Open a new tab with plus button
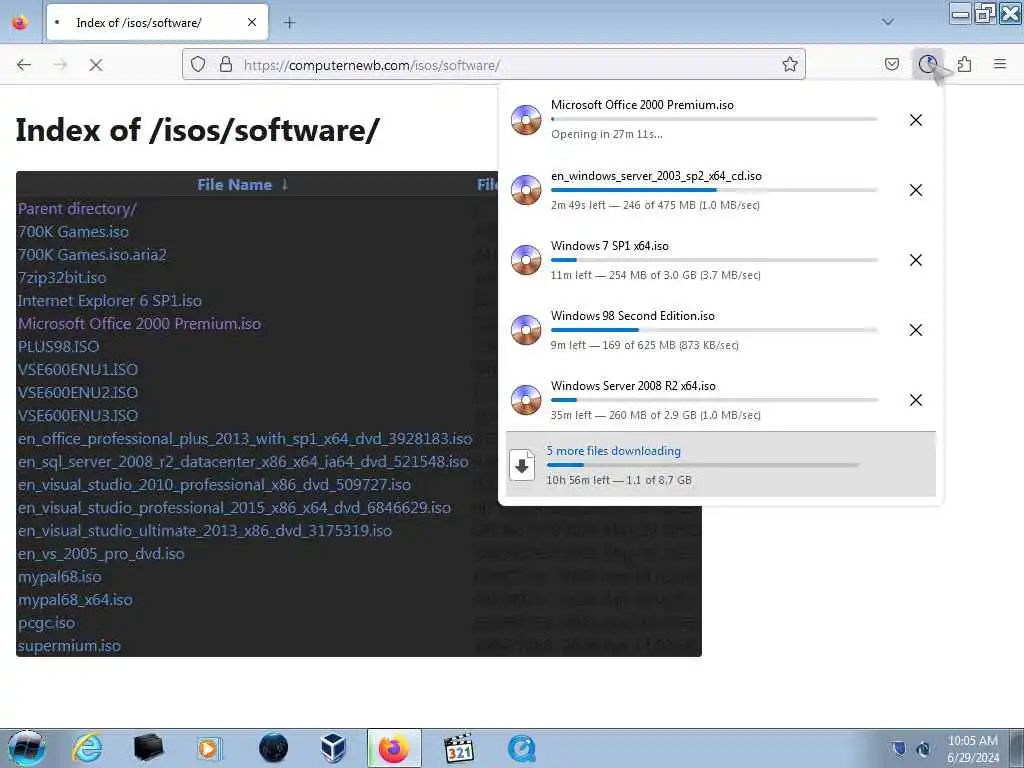Viewport: 1024px width, 768px height. 289,23
